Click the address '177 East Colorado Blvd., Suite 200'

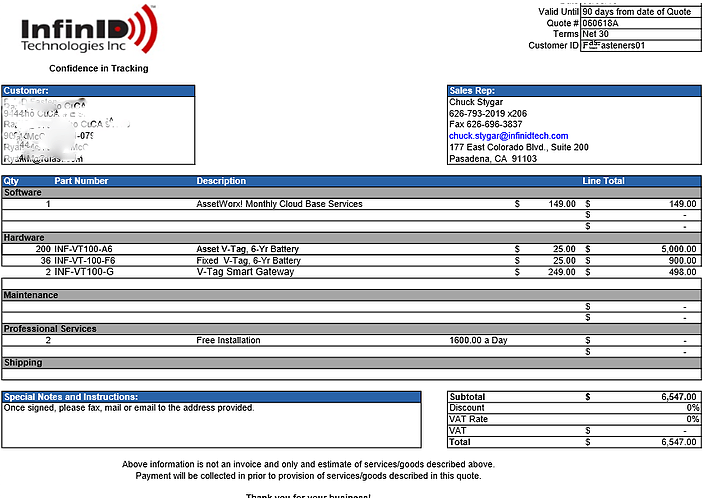(518, 147)
